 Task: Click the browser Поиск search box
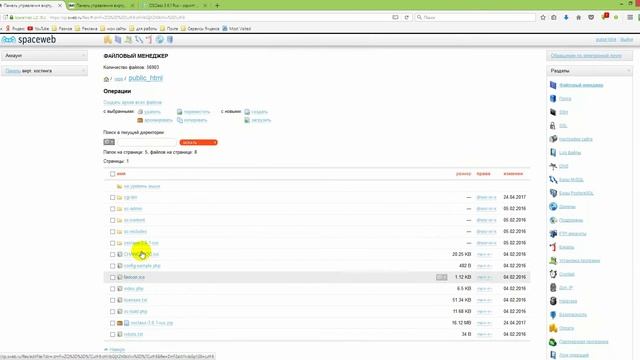coord(476,18)
